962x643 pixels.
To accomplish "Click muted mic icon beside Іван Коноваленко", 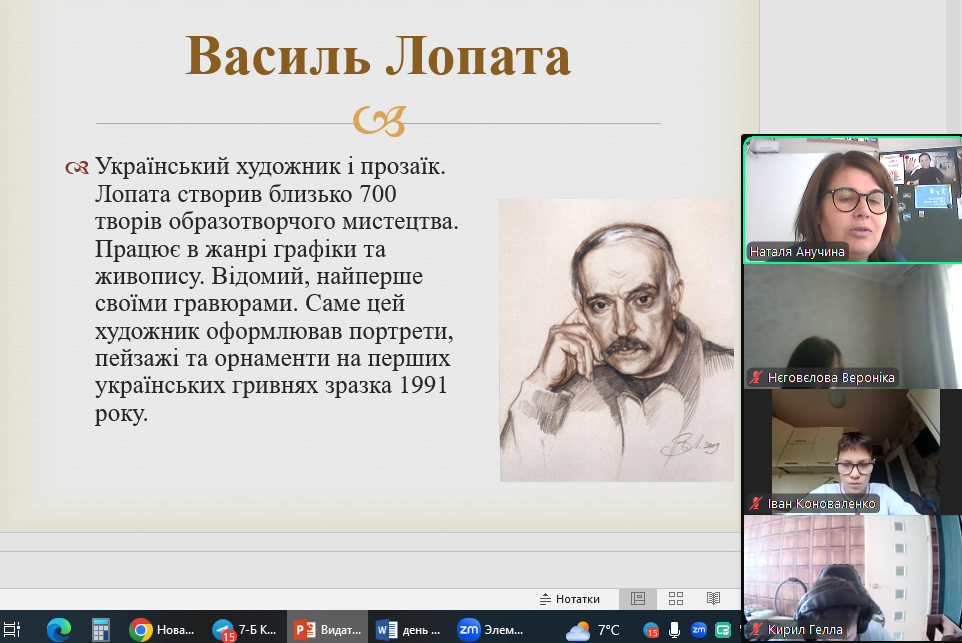I will 756,504.
